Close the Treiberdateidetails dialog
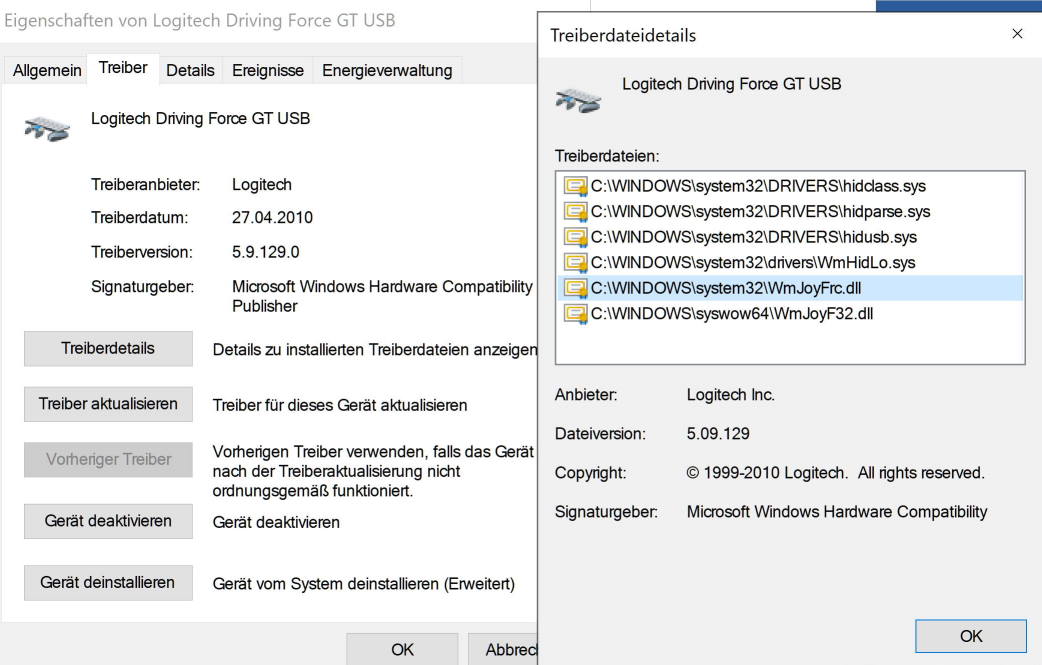Screen dimensions: 1042x665 (1017, 34)
